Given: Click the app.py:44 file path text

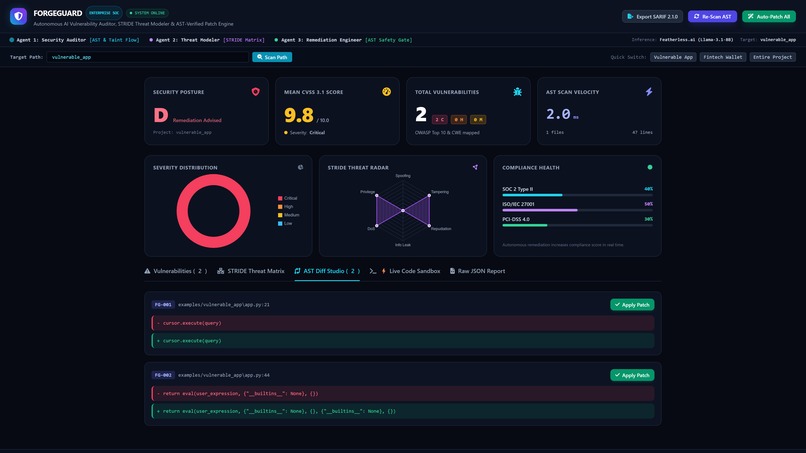Looking at the screenshot, I should point(224,375).
